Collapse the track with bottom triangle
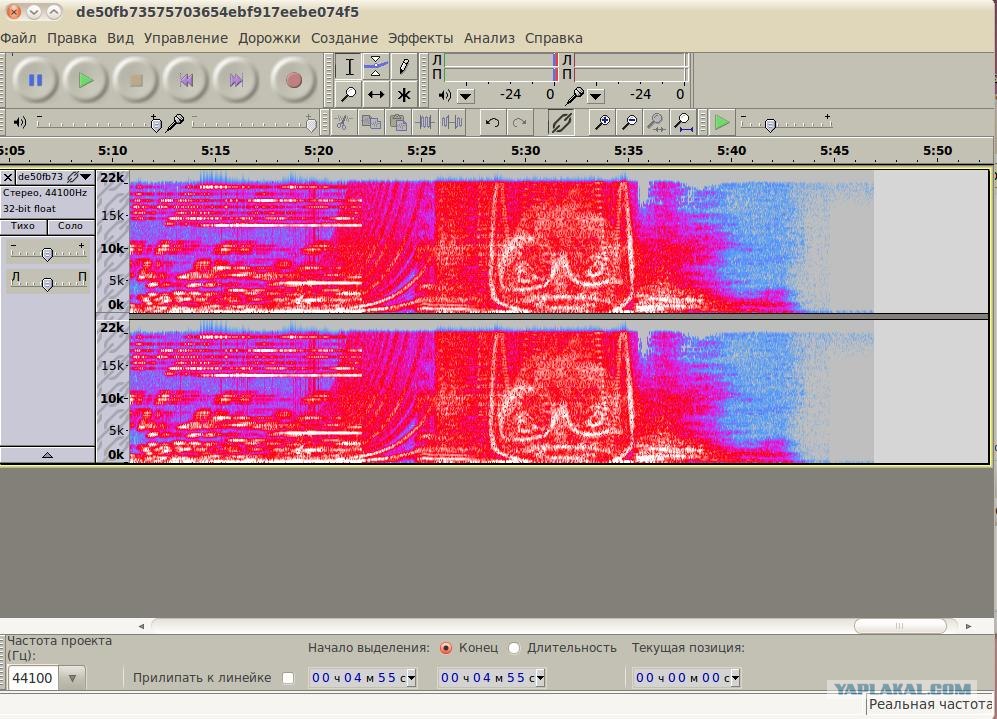The height and width of the screenshot is (719, 997). tap(47, 455)
